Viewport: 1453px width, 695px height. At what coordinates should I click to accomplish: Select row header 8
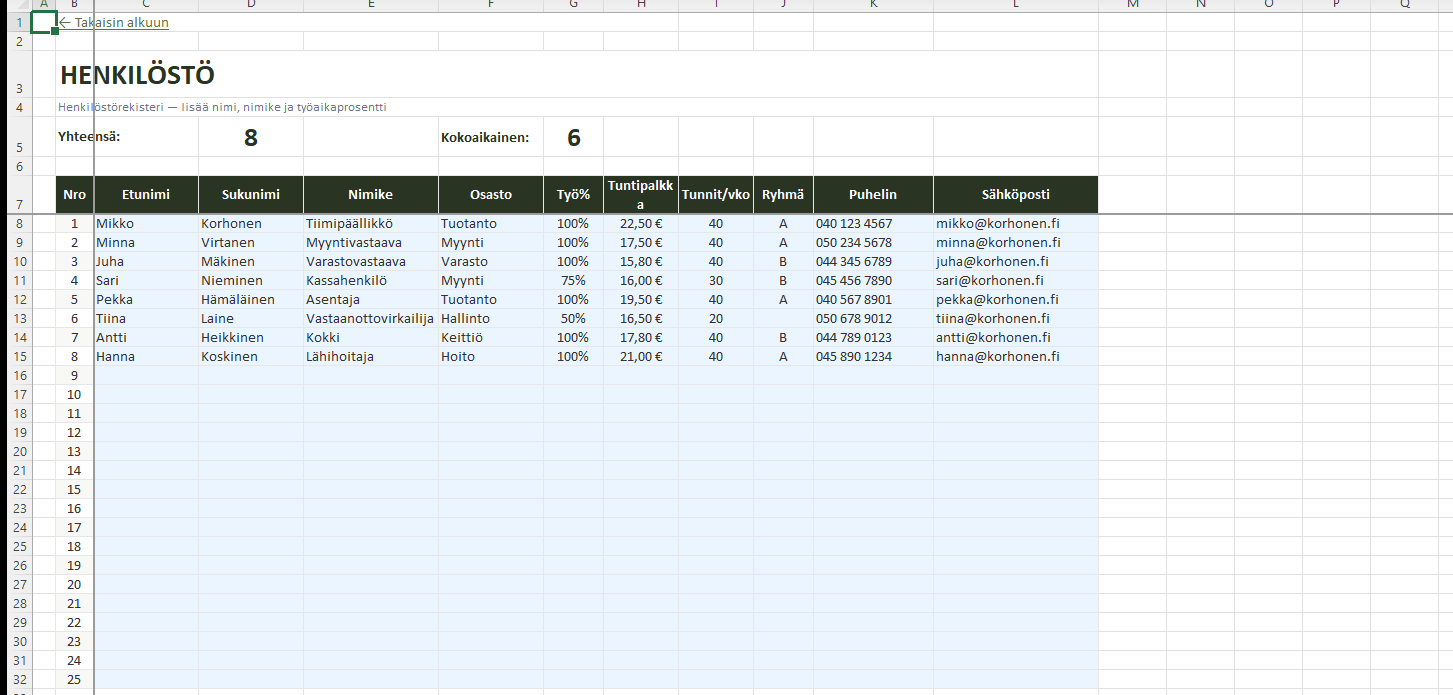18,224
